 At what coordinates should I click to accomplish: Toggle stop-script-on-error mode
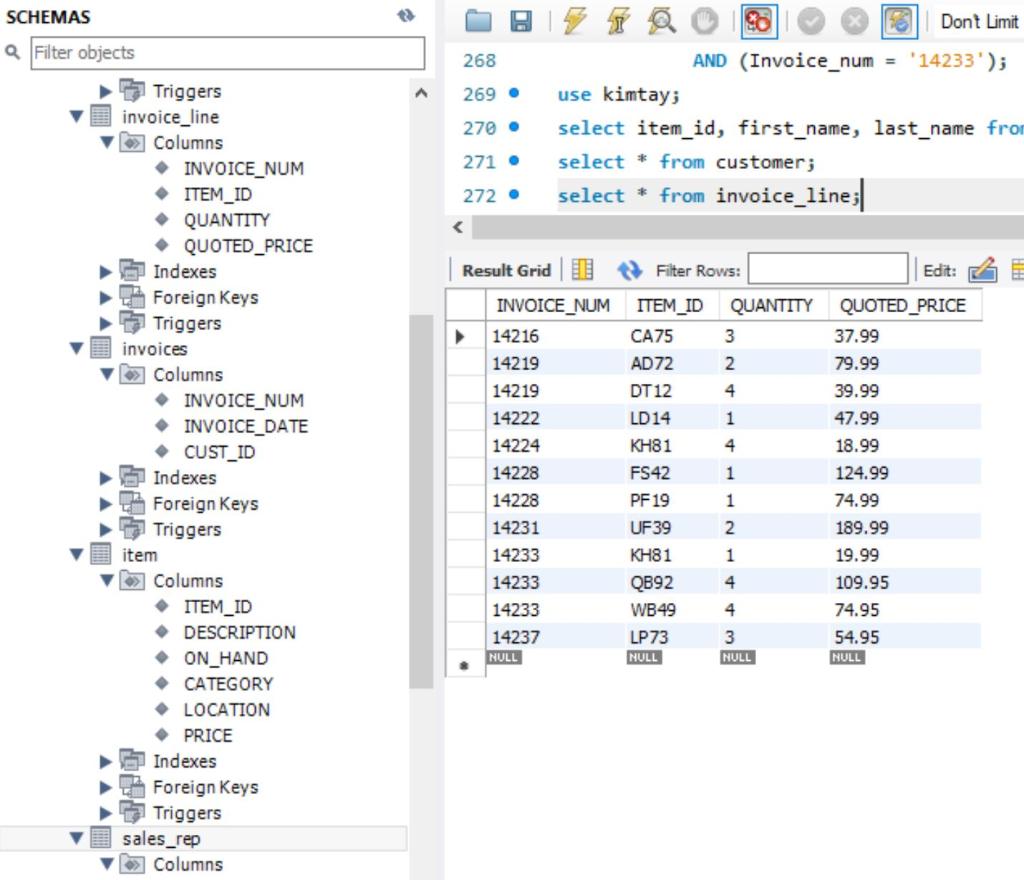758,22
